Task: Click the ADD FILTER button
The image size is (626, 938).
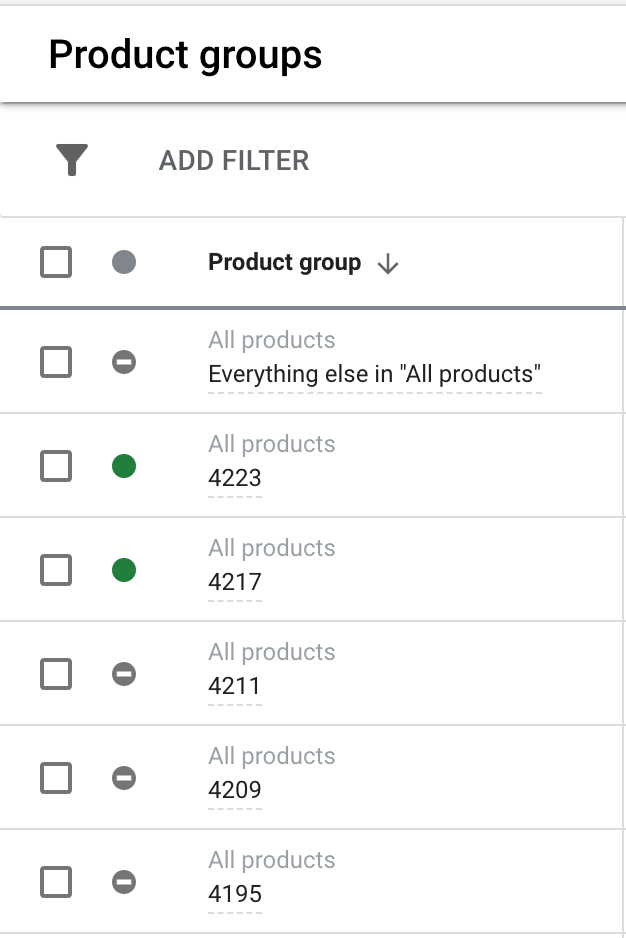Action: 234,161
